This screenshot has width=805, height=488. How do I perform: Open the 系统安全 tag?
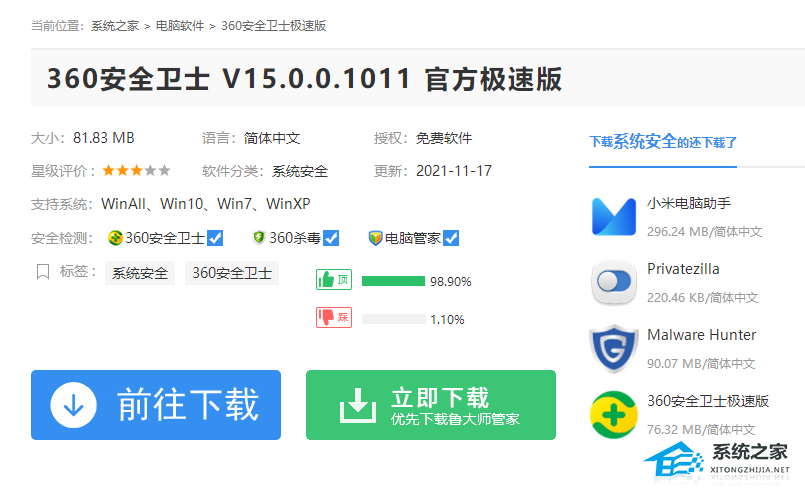140,273
